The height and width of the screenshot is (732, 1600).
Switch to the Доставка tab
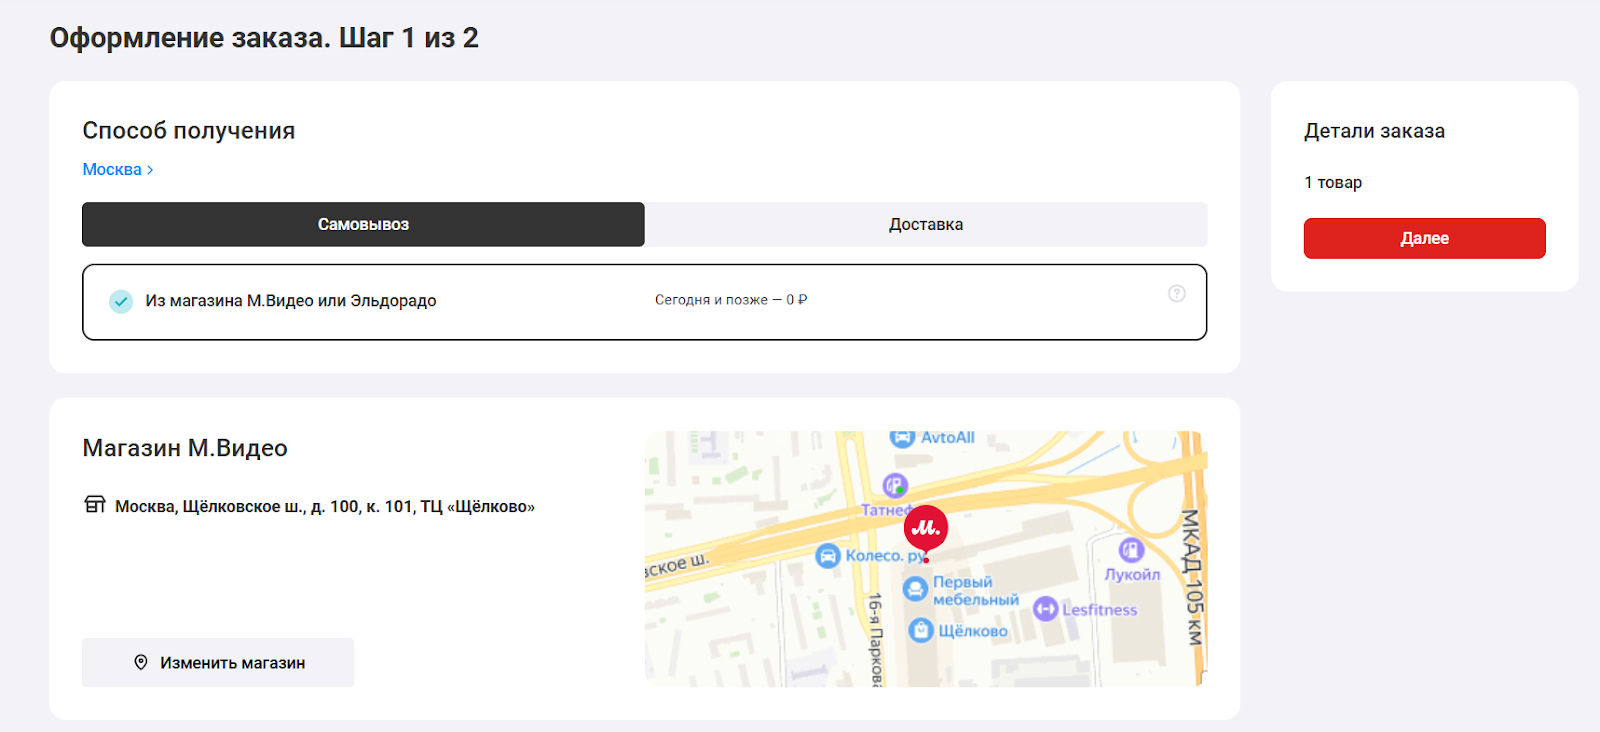tap(926, 224)
